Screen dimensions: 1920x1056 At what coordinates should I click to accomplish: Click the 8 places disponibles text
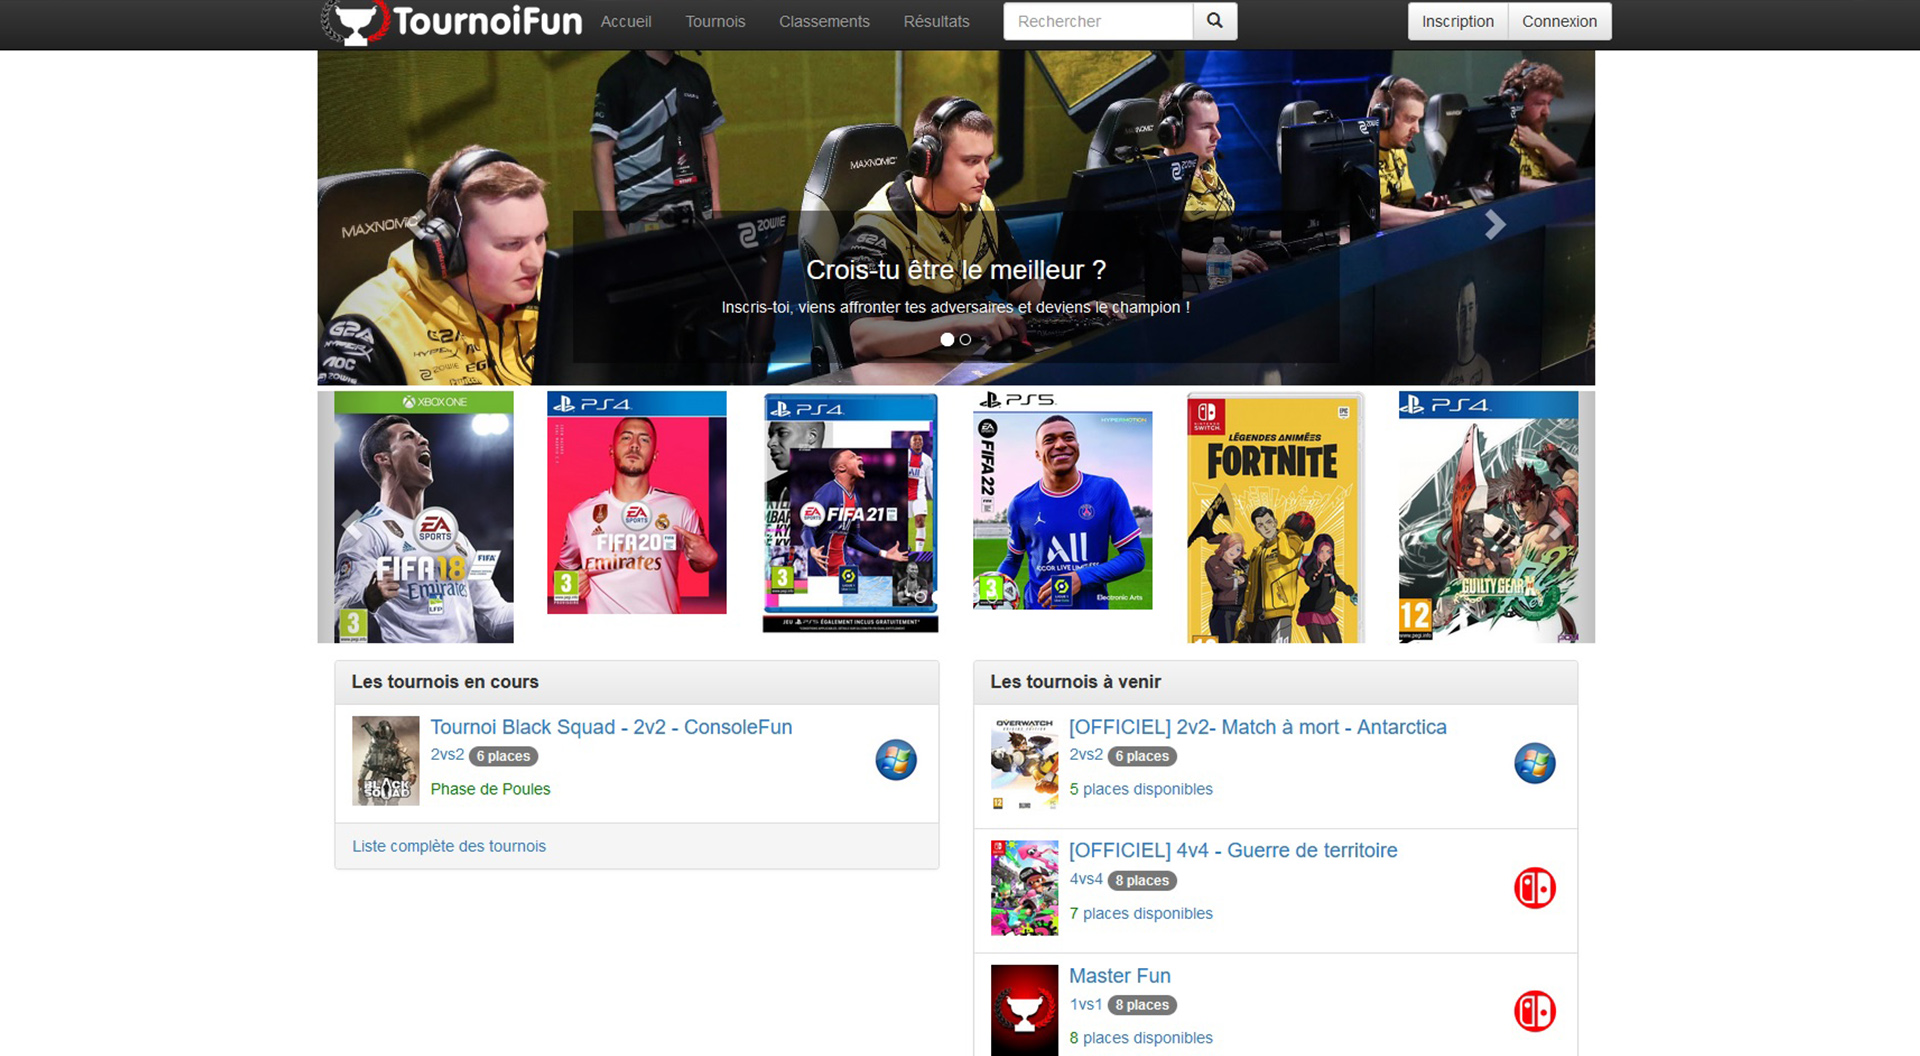click(1141, 1038)
